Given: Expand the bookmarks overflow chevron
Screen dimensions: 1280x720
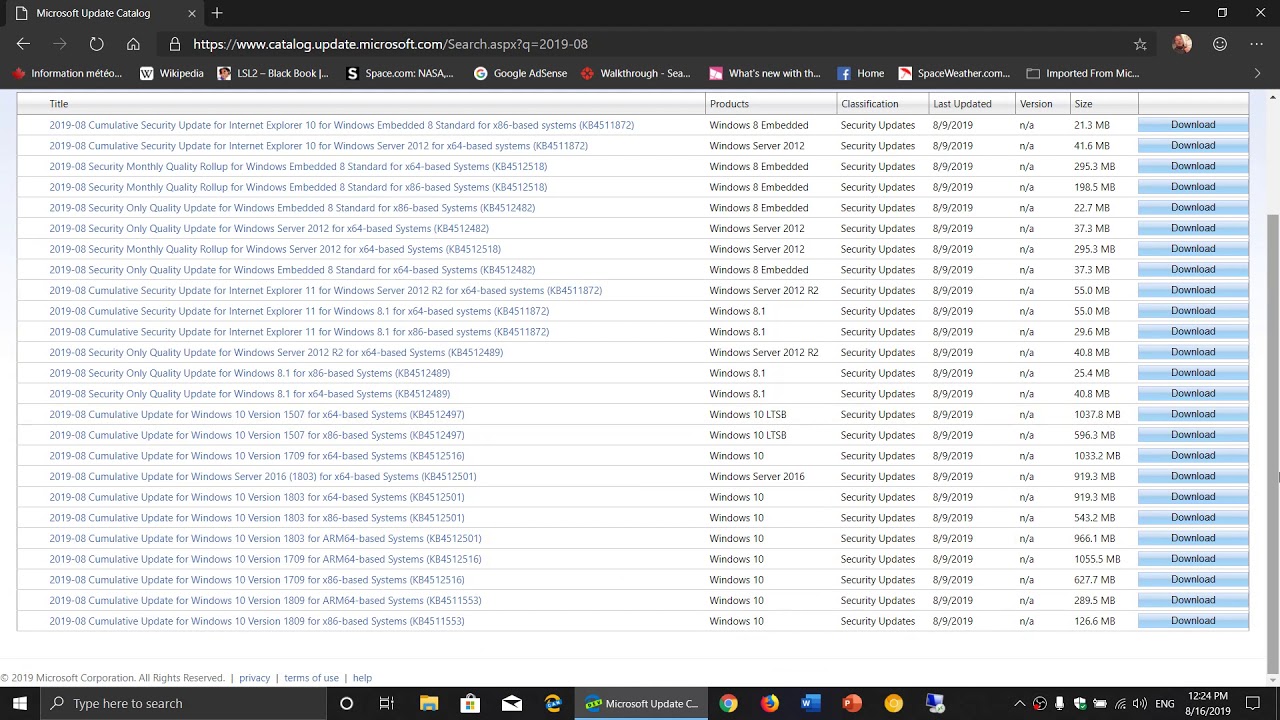Looking at the screenshot, I should coord(1257,72).
